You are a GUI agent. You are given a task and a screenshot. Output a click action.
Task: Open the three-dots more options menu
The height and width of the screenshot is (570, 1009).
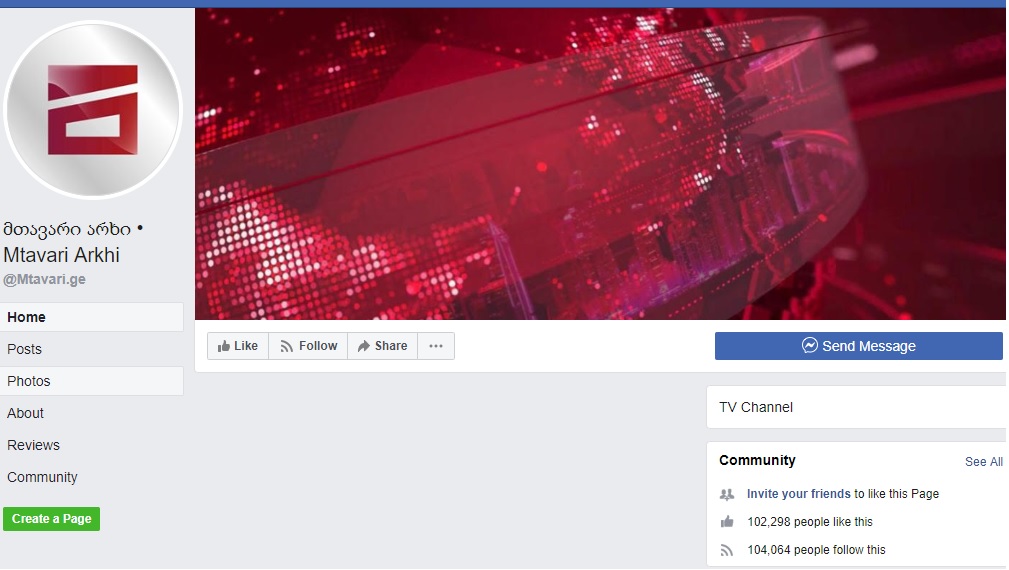[436, 346]
